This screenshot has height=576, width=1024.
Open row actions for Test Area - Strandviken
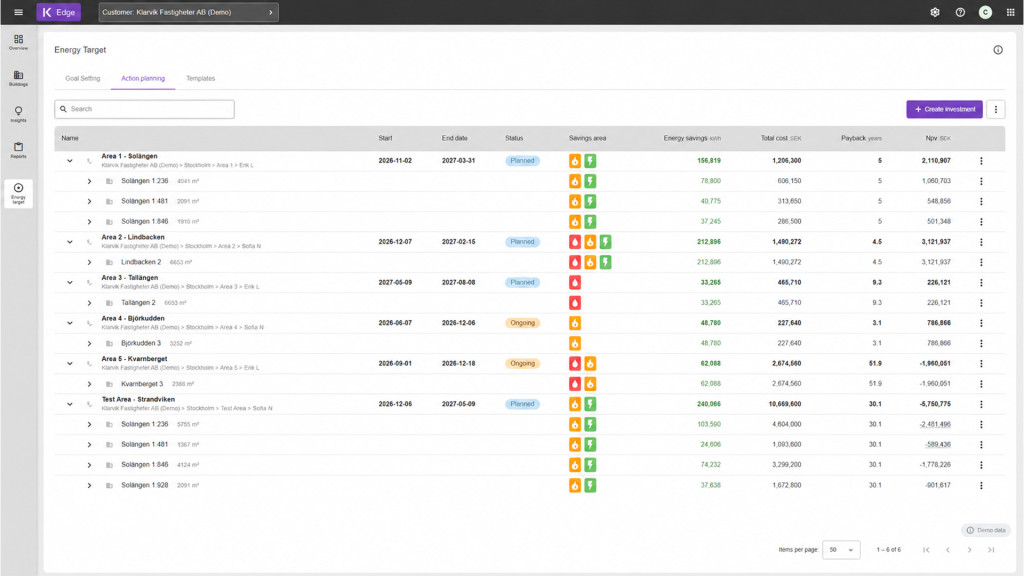(x=981, y=404)
